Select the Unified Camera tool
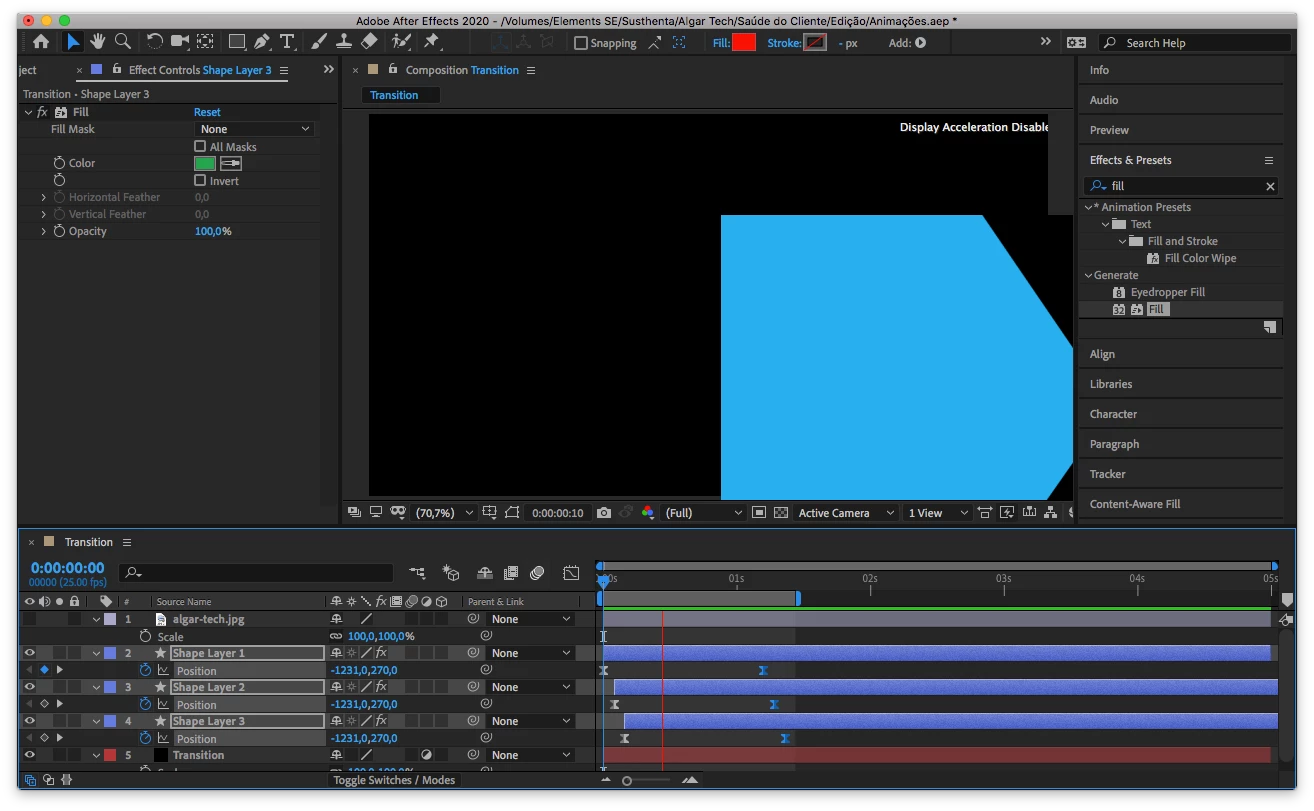Image resolution: width=1314 pixels, height=811 pixels. pyautogui.click(x=180, y=42)
